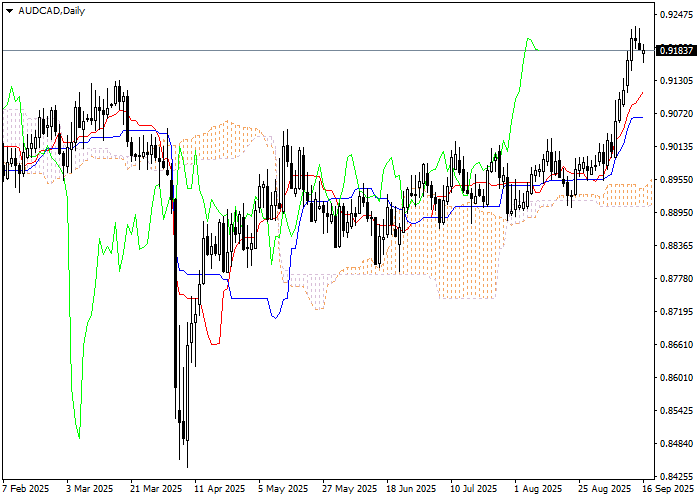Click the 21 Mar 2025 date label
The width and height of the screenshot is (700, 500).
[156, 489]
